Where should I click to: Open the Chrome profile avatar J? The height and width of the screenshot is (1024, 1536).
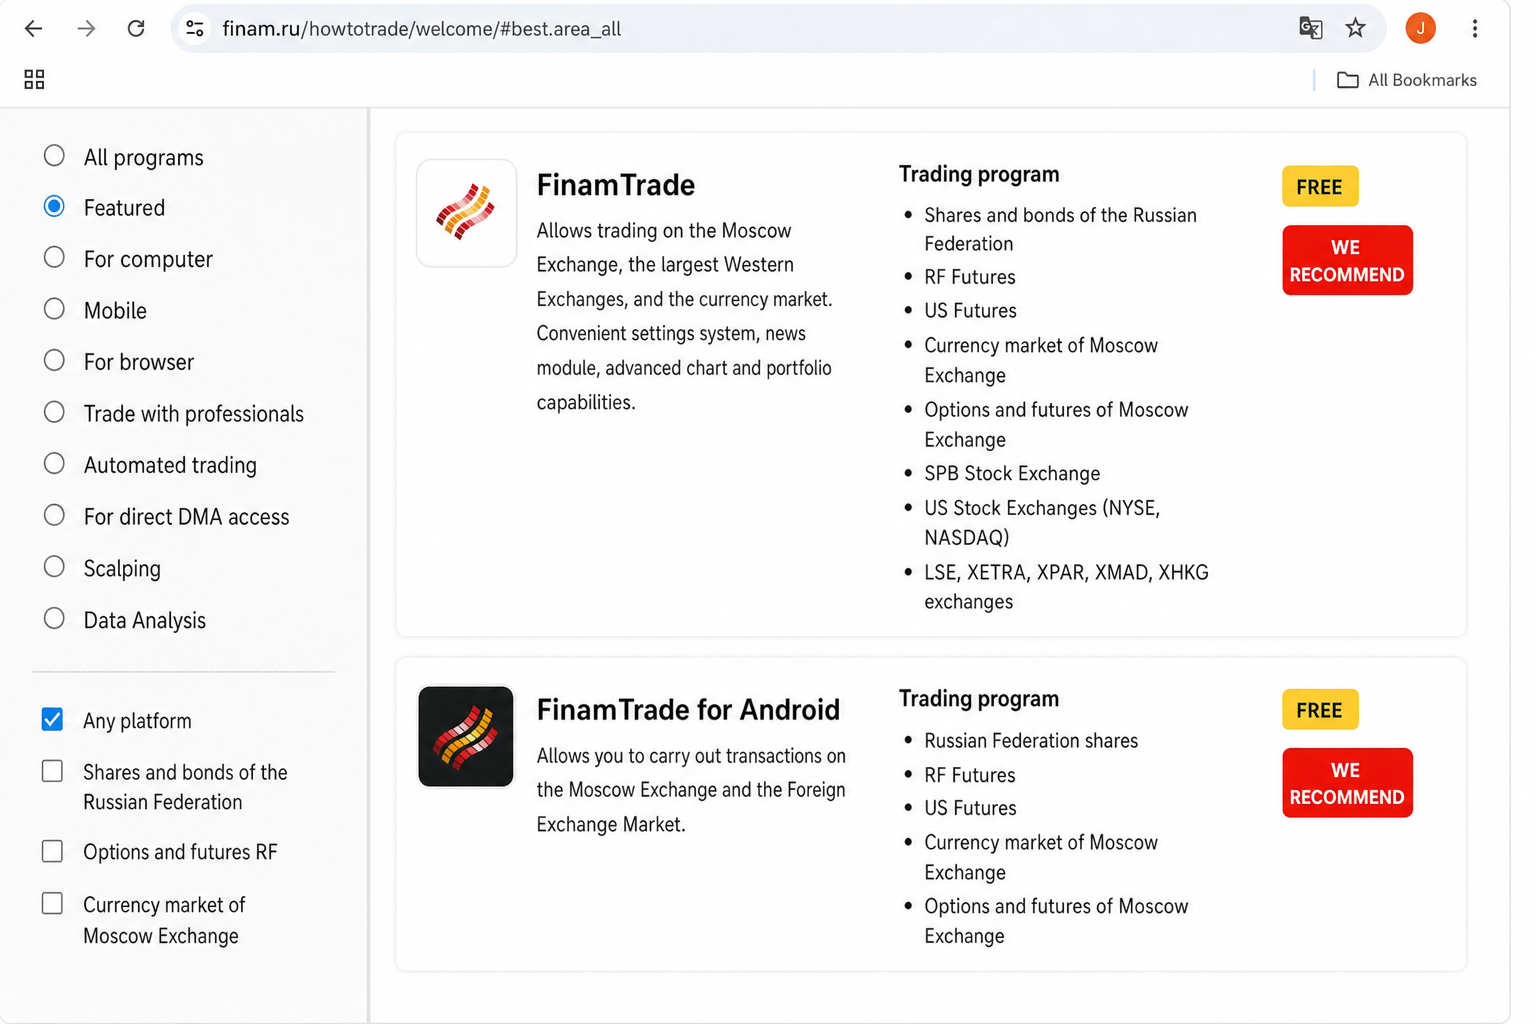click(x=1420, y=29)
